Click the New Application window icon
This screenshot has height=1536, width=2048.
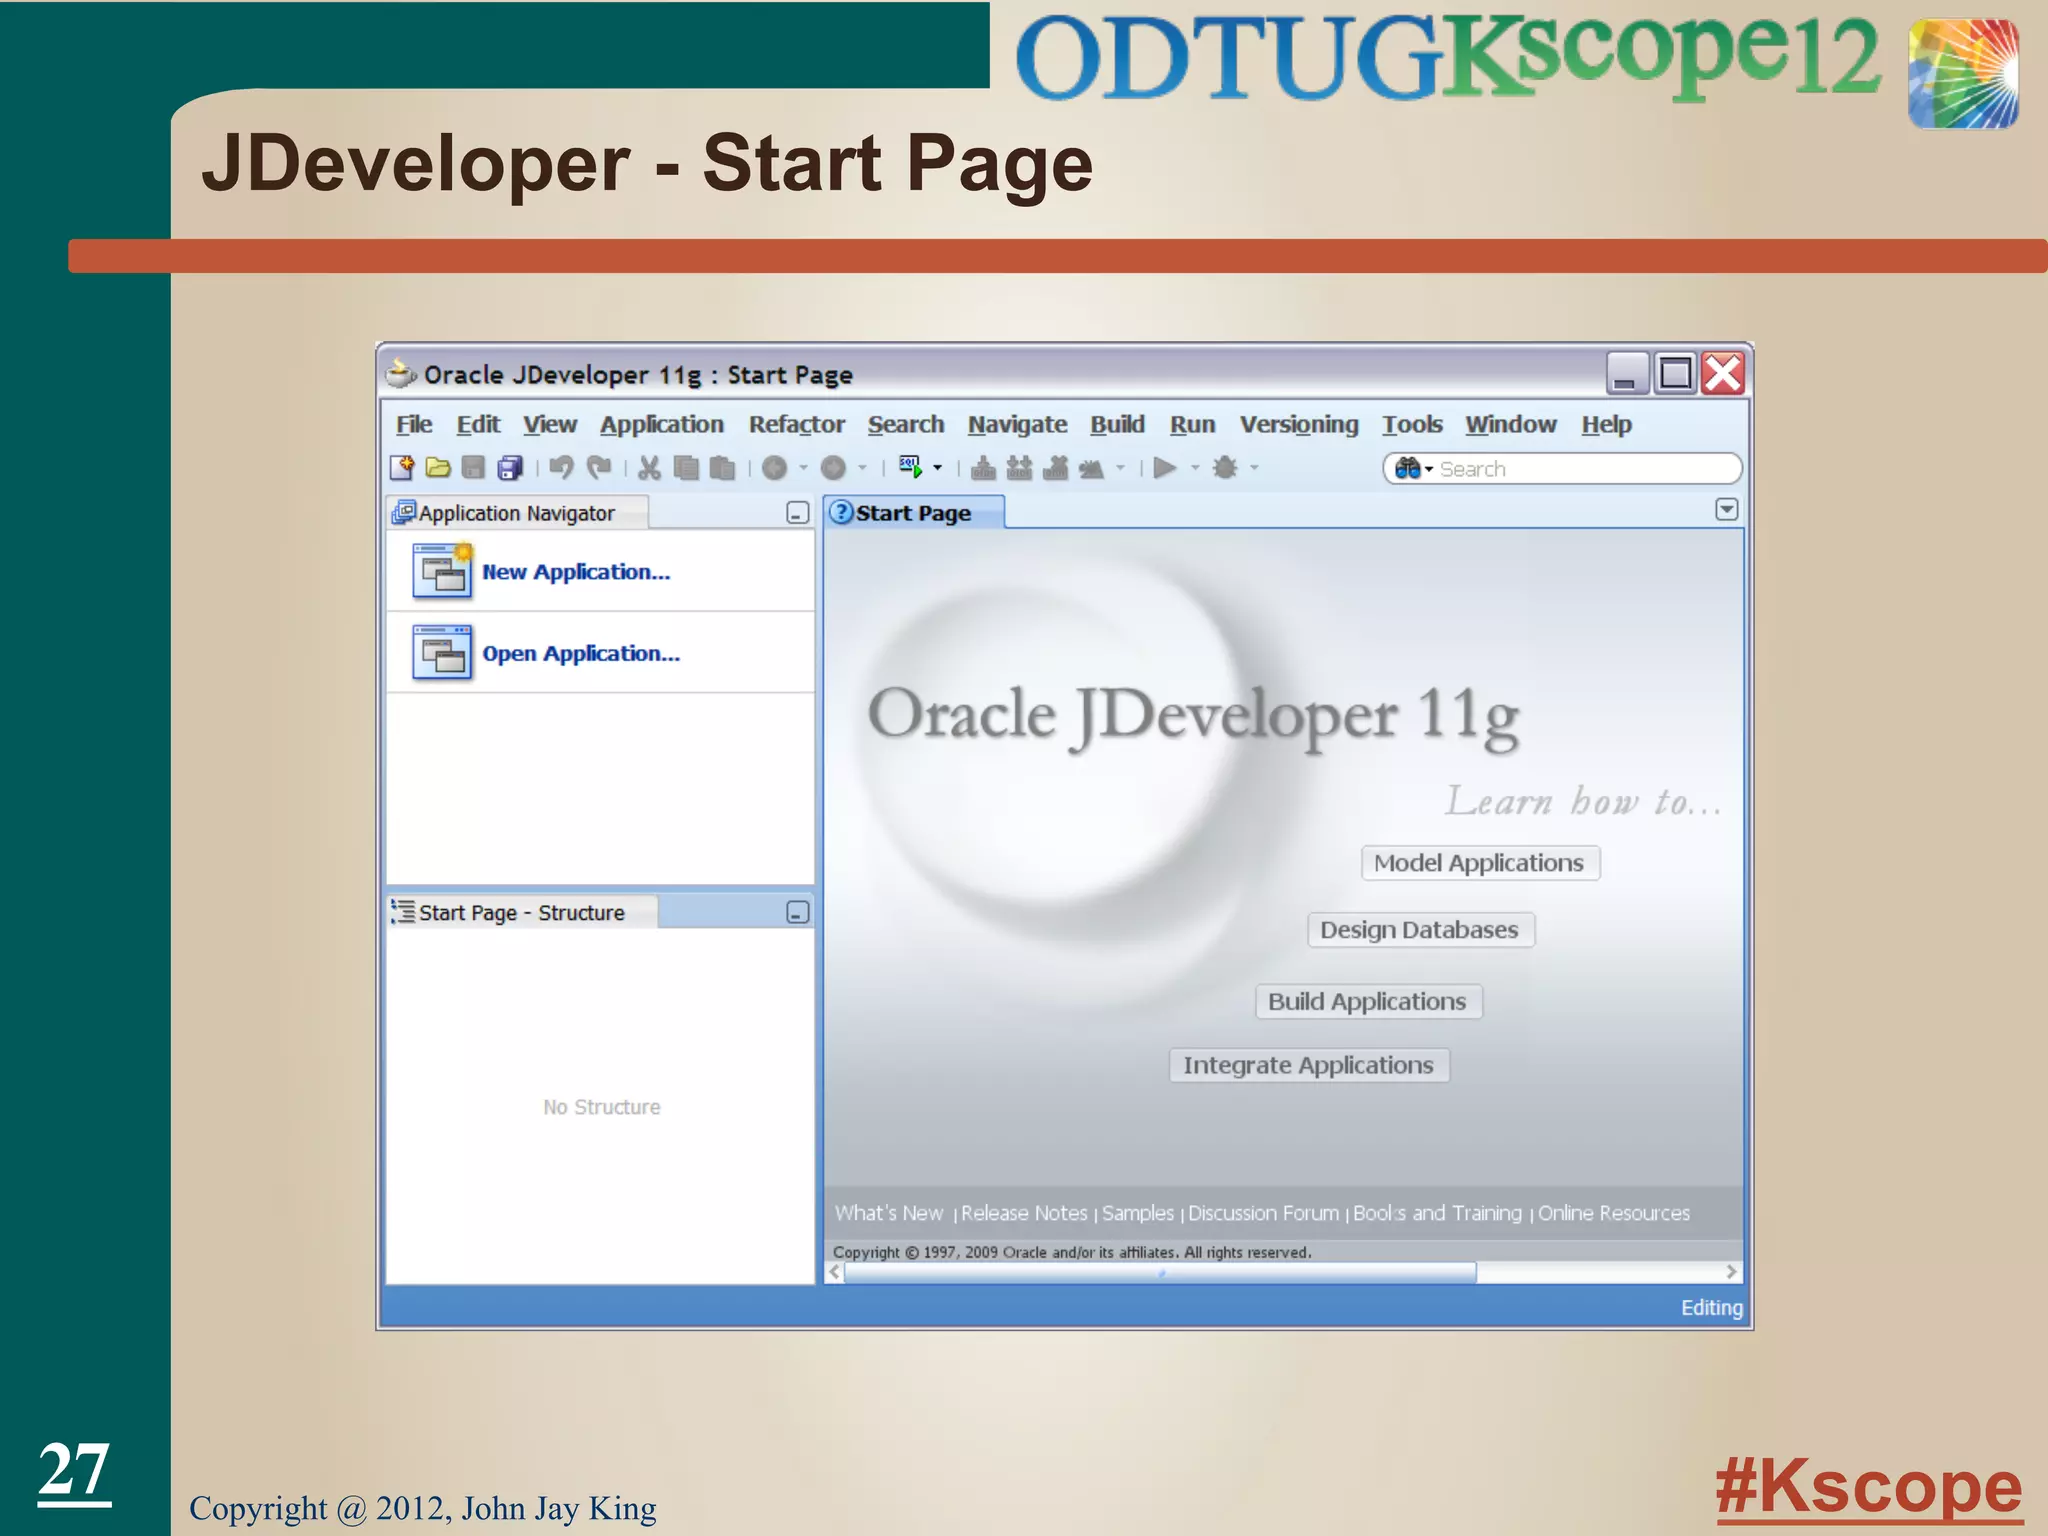tap(442, 571)
